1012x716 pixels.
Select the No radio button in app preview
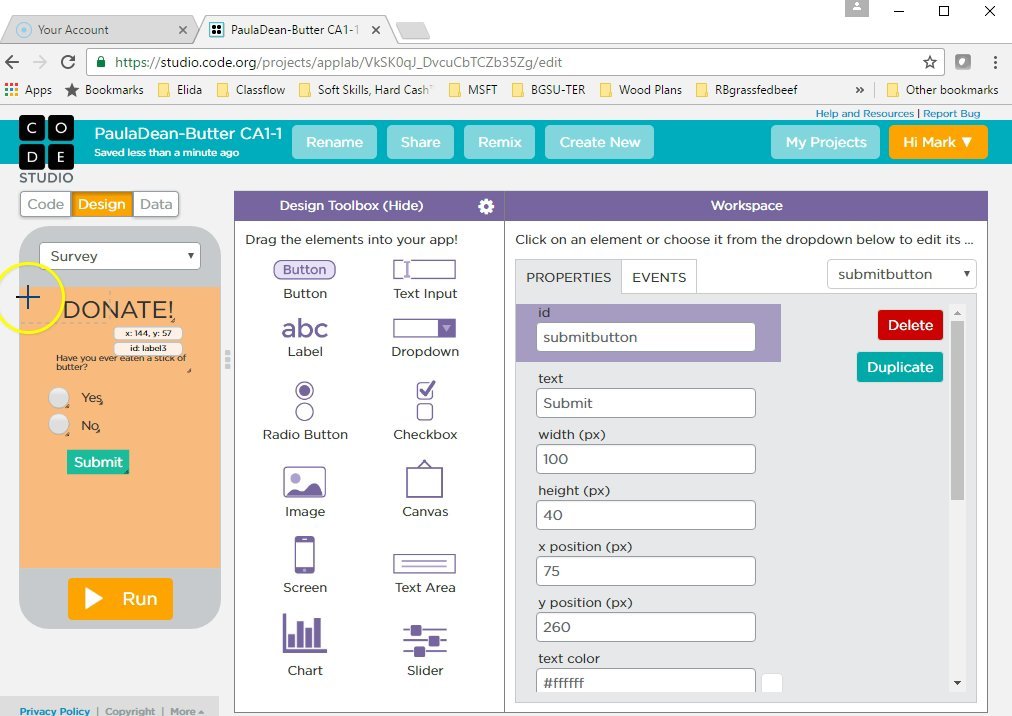[x=59, y=426]
